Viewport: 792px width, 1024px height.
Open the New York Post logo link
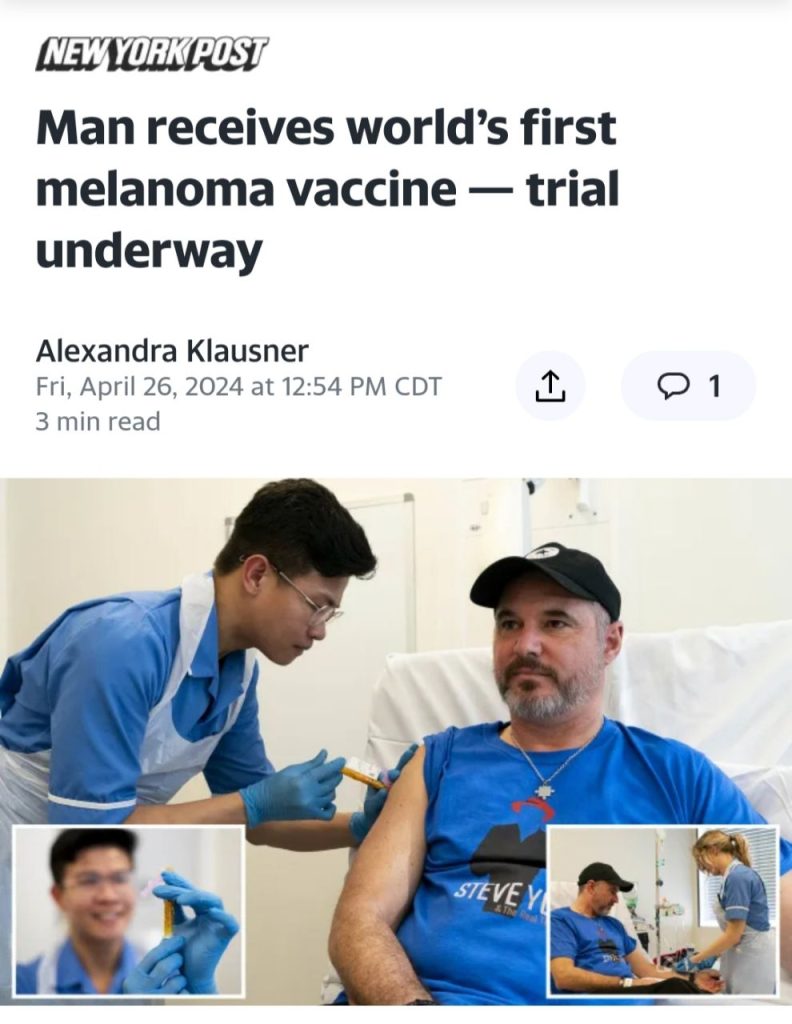pyautogui.click(x=151, y=57)
